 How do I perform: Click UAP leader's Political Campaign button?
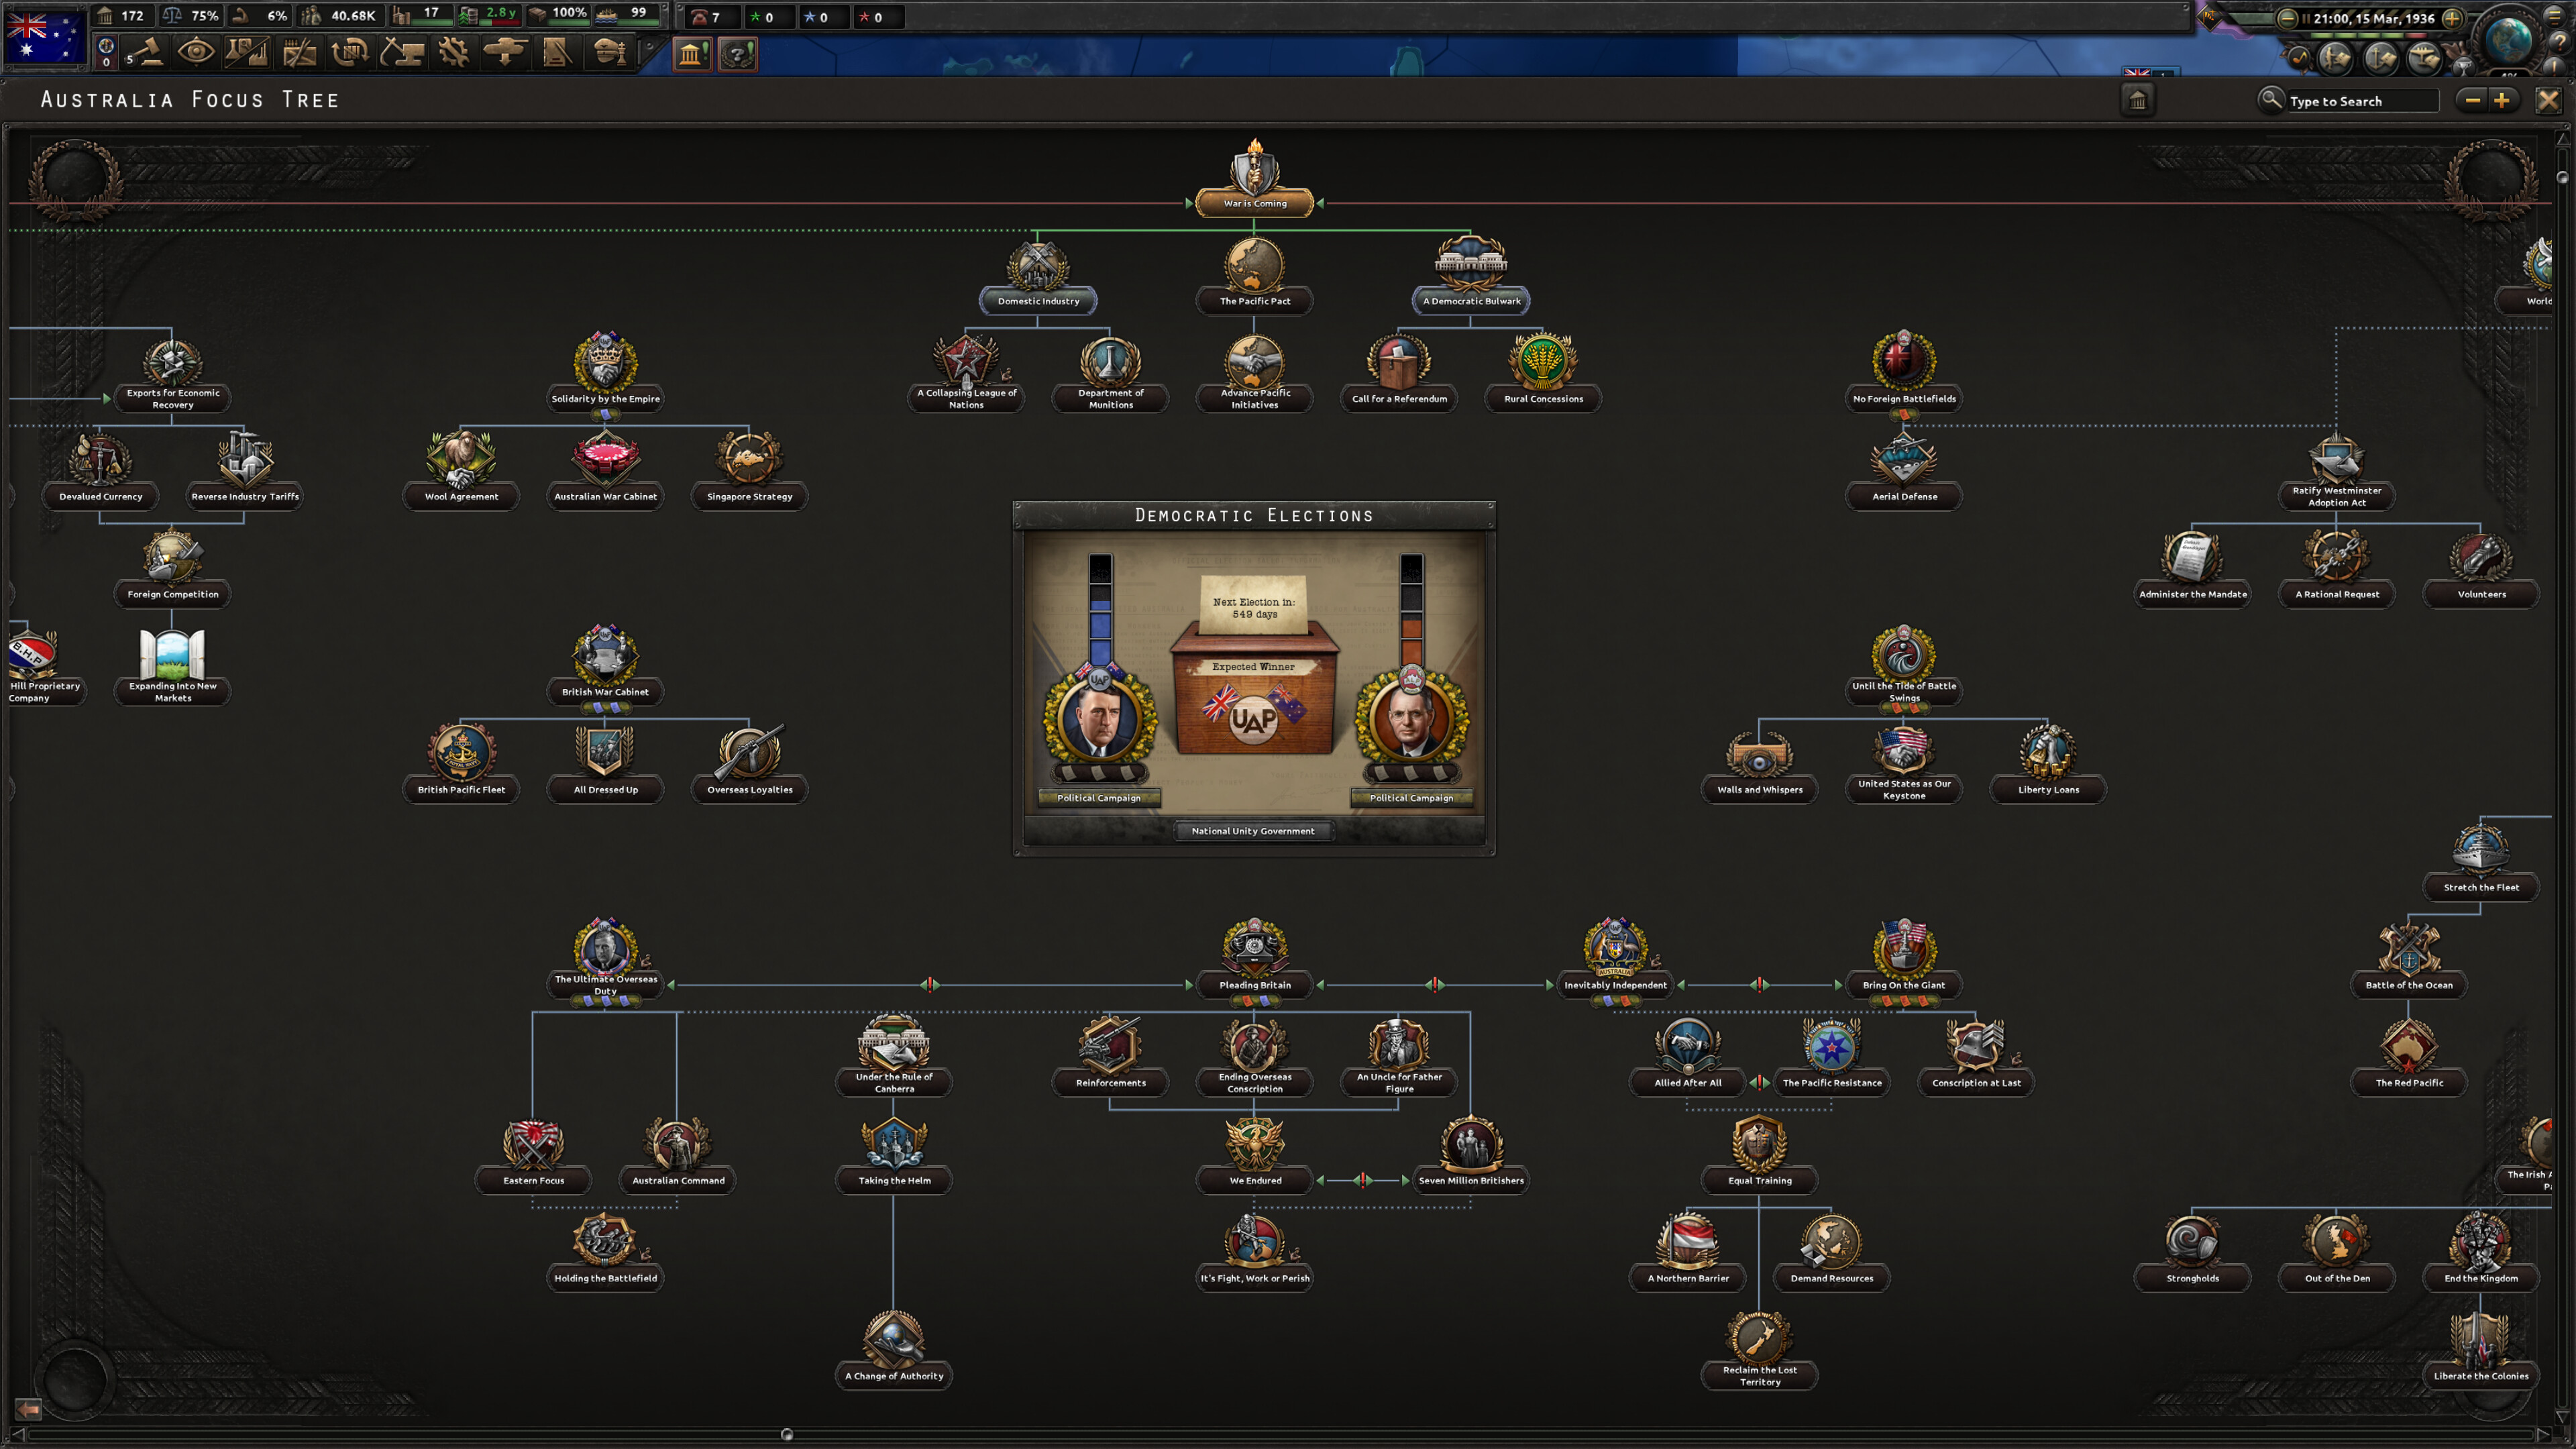pyautogui.click(x=1098, y=798)
